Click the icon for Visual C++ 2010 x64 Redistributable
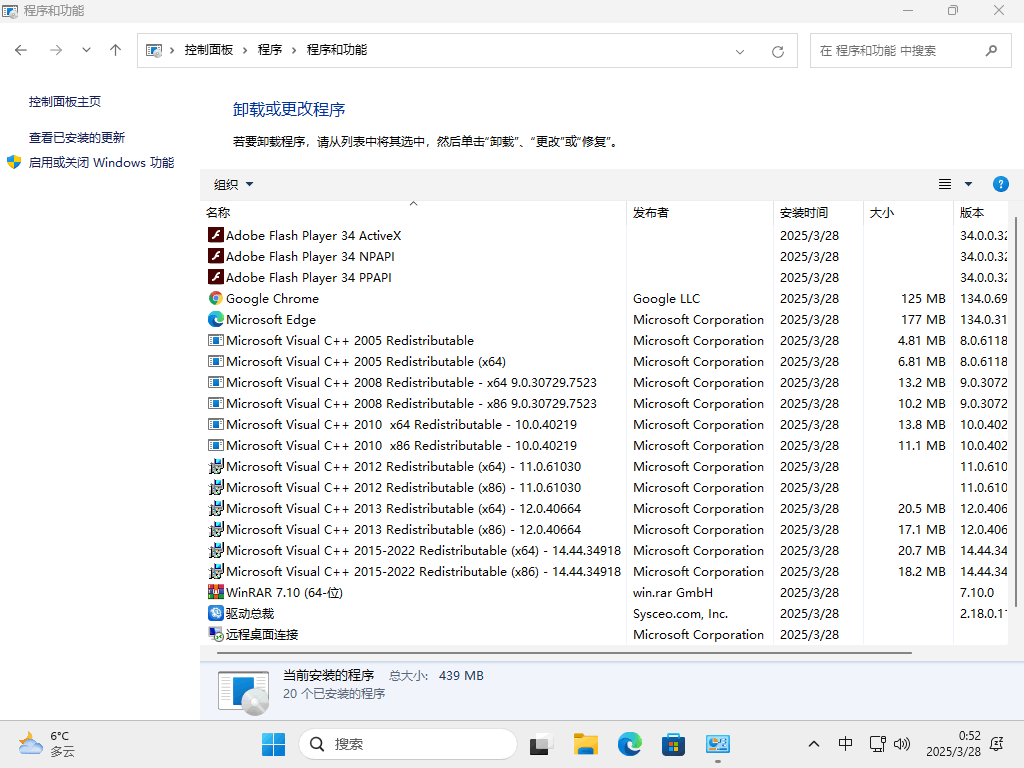 click(216, 424)
